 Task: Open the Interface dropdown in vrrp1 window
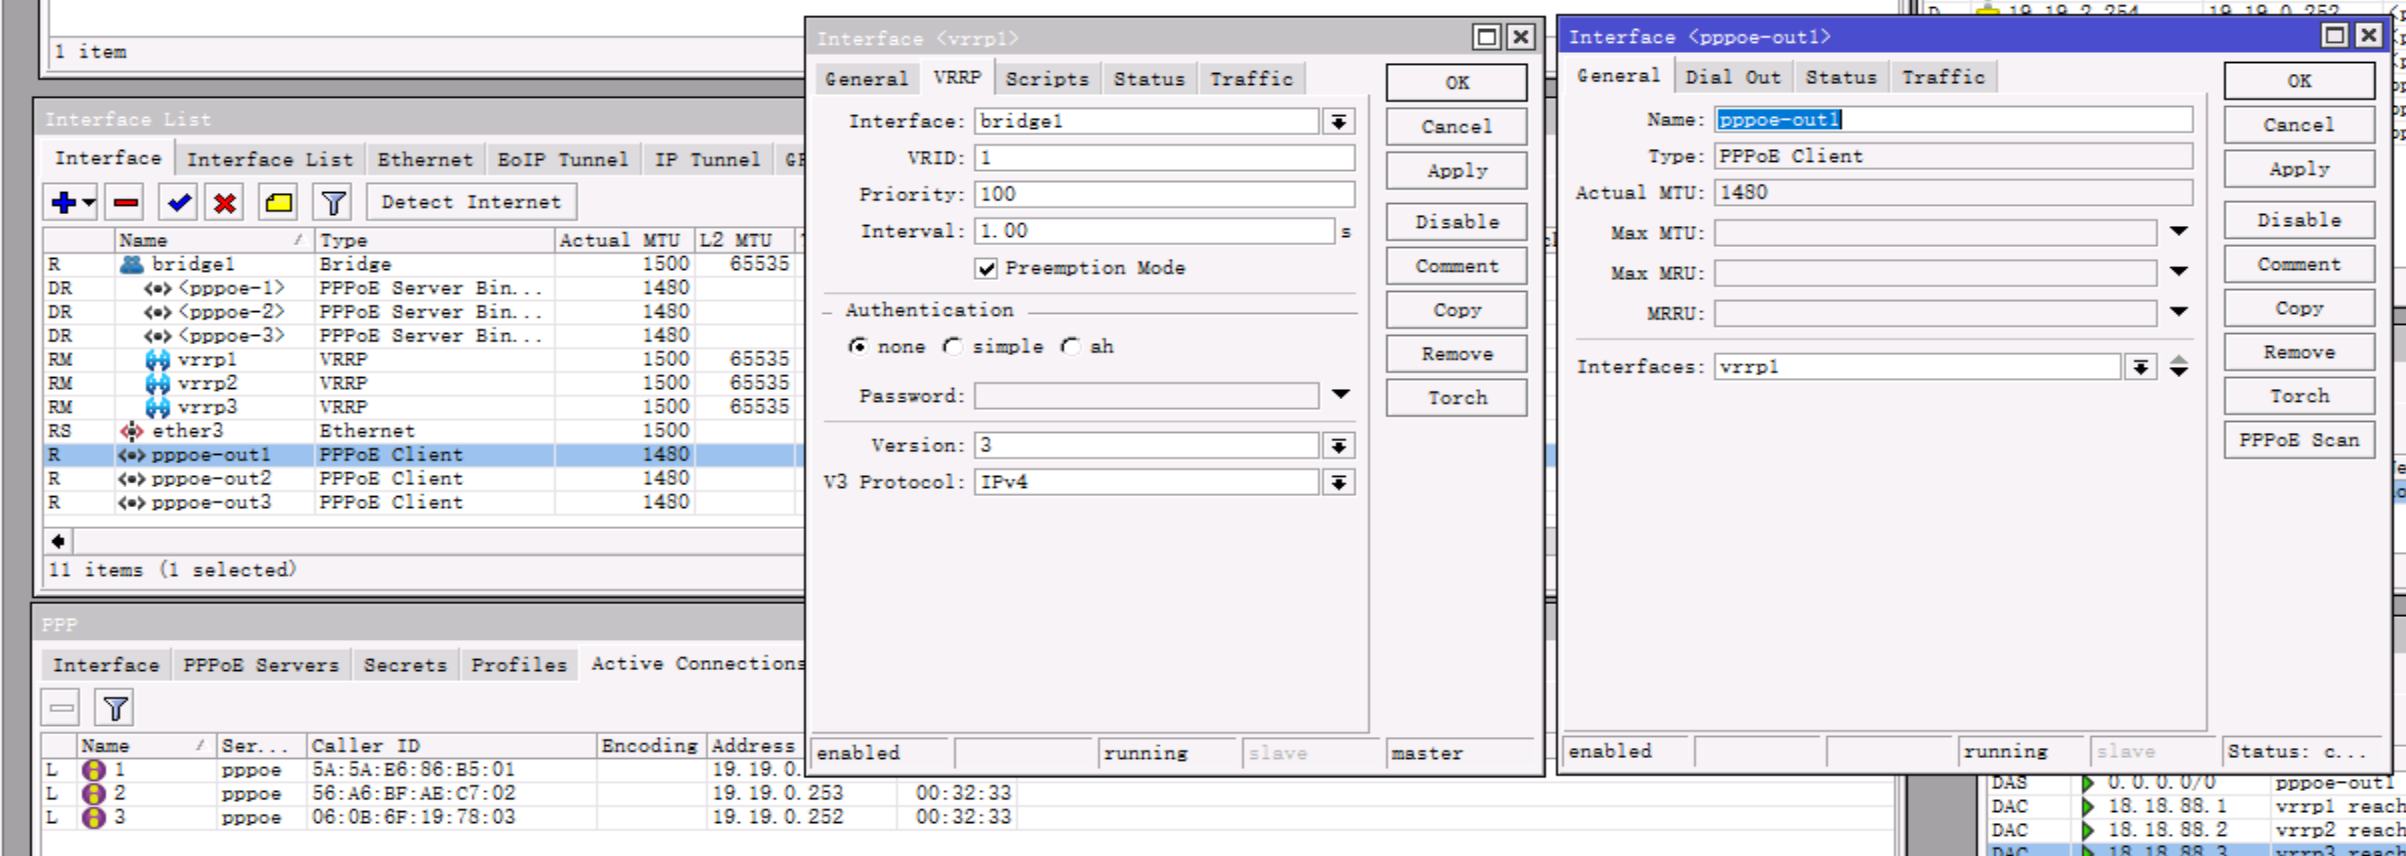tap(1338, 122)
